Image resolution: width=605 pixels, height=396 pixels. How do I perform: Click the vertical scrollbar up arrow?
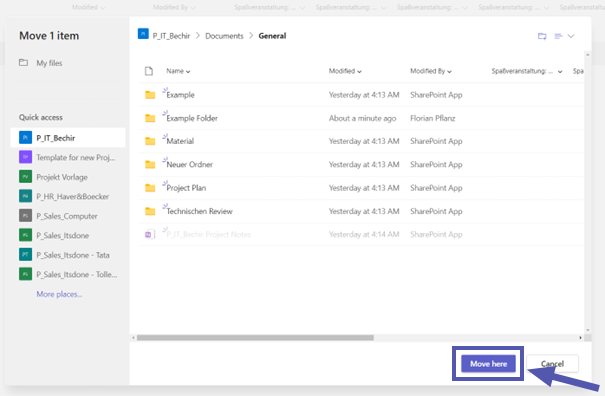(x=588, y=55)
